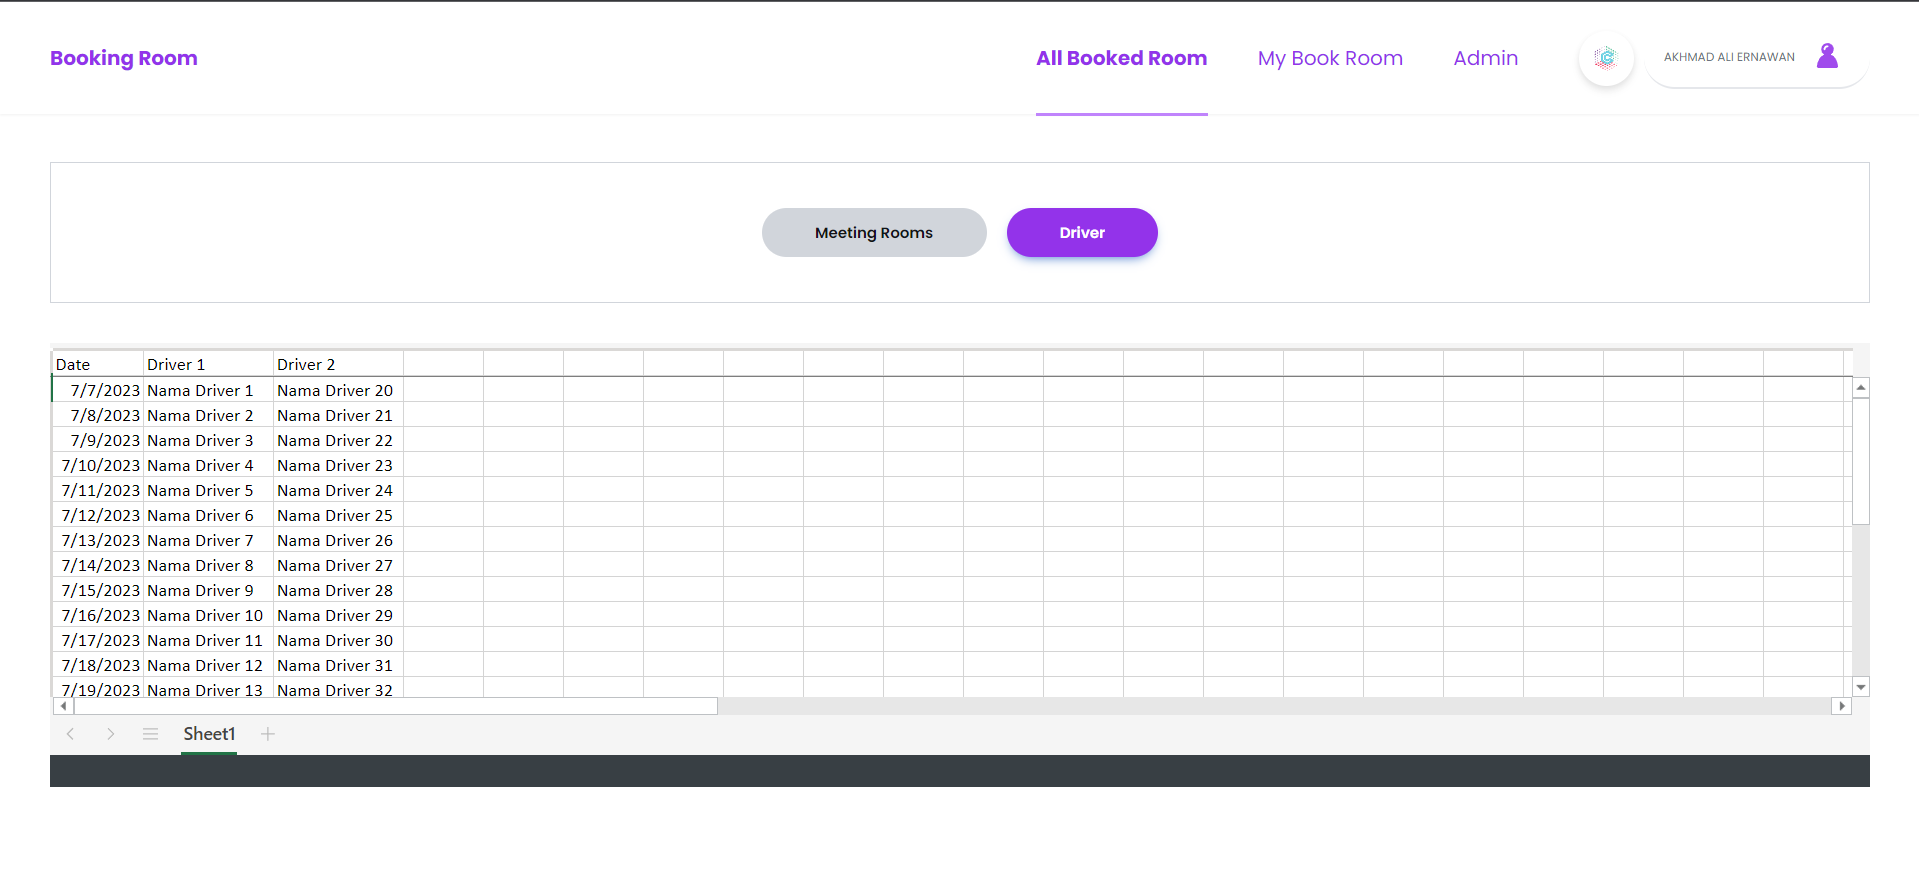This screenshot has height=882, width=1919.
Task: Select the Driver button
Action: click(1082, 232)
